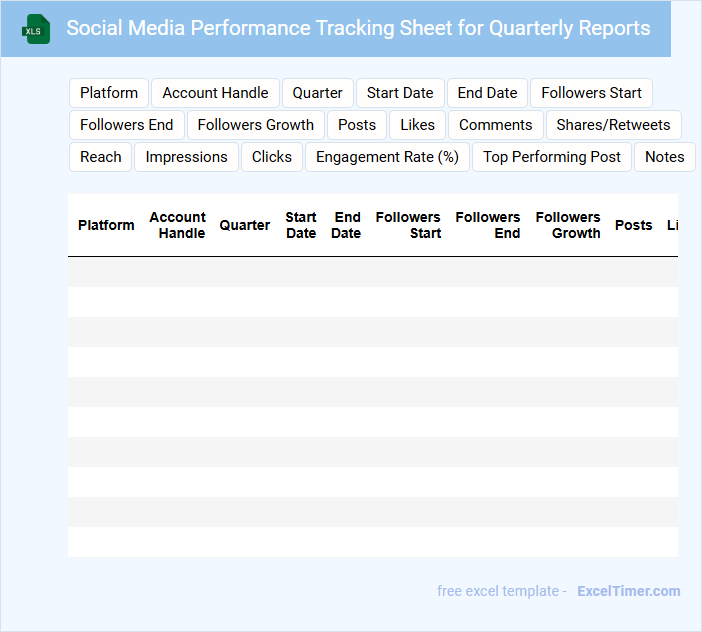Click the Shares/Retweets tag
702x632 pixels.
coord(613,125)
